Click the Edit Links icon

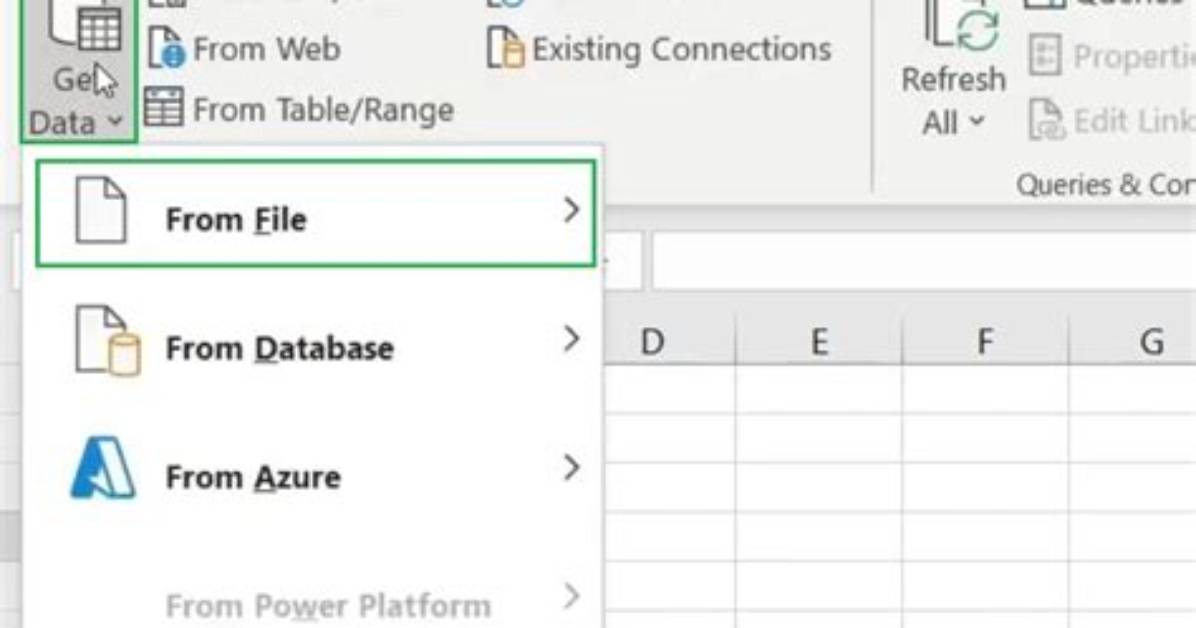point(1045,120)
